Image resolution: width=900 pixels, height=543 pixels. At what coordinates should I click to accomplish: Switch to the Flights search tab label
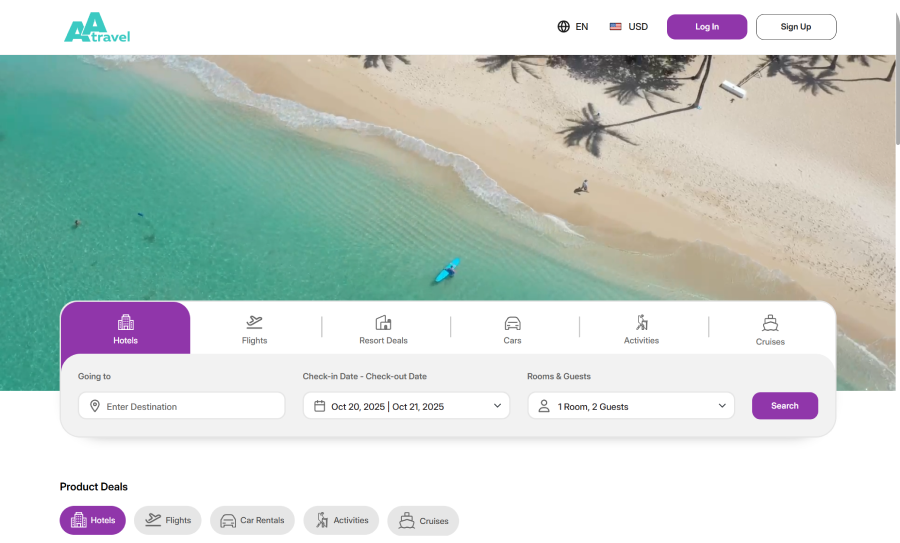(x=254, y=340)
